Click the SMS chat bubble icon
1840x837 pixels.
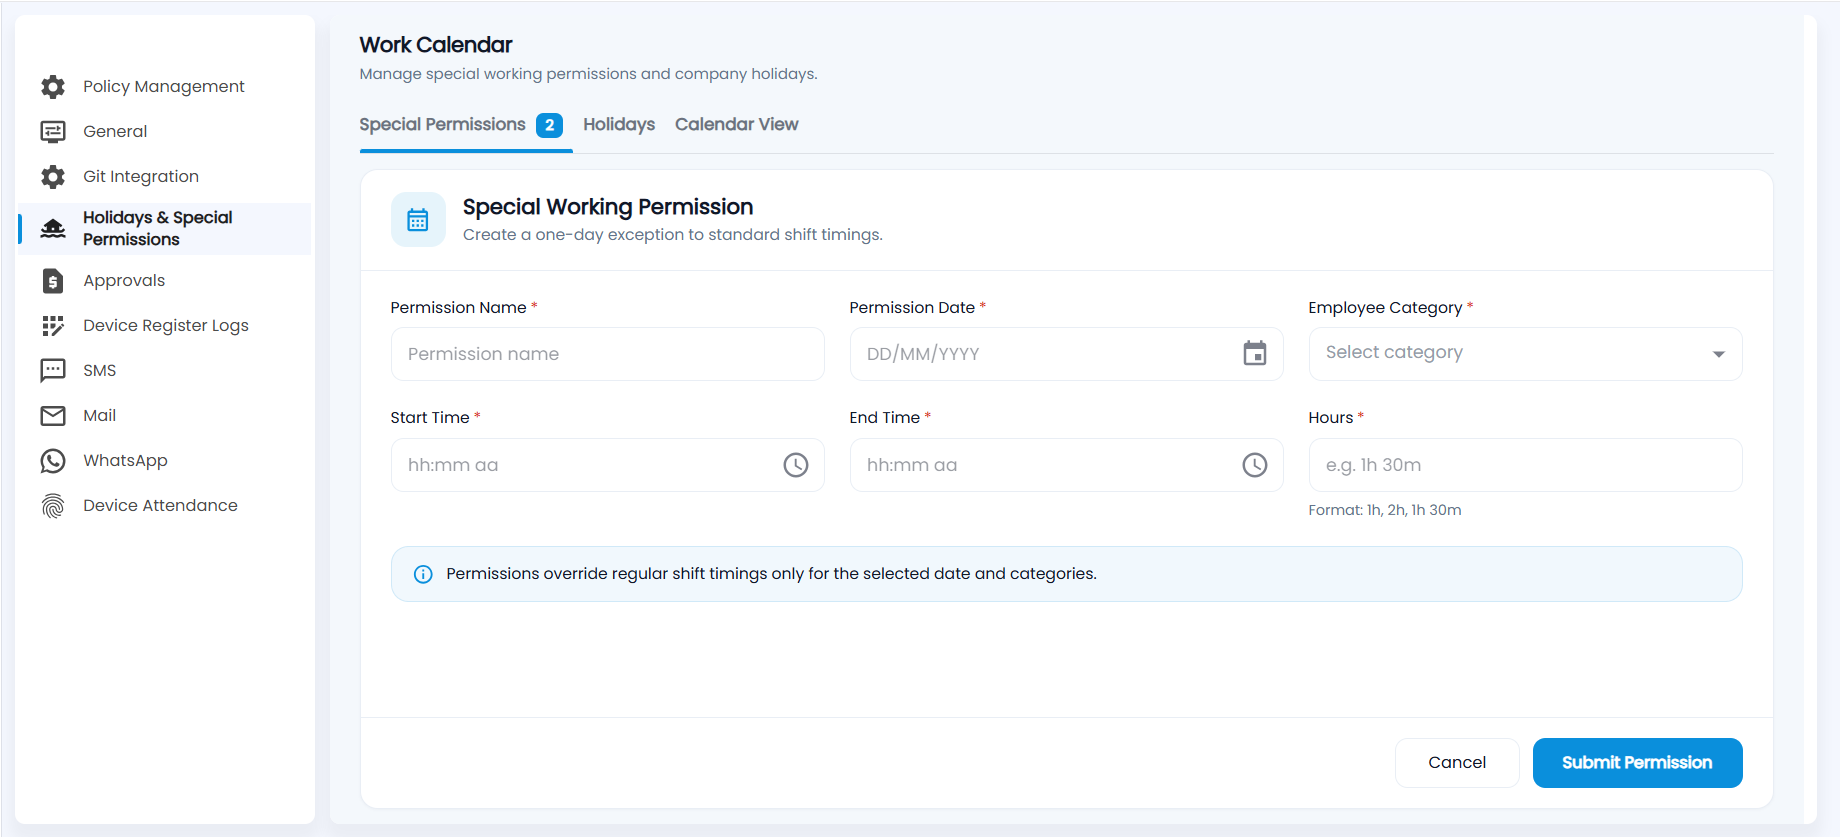point(53,371)
